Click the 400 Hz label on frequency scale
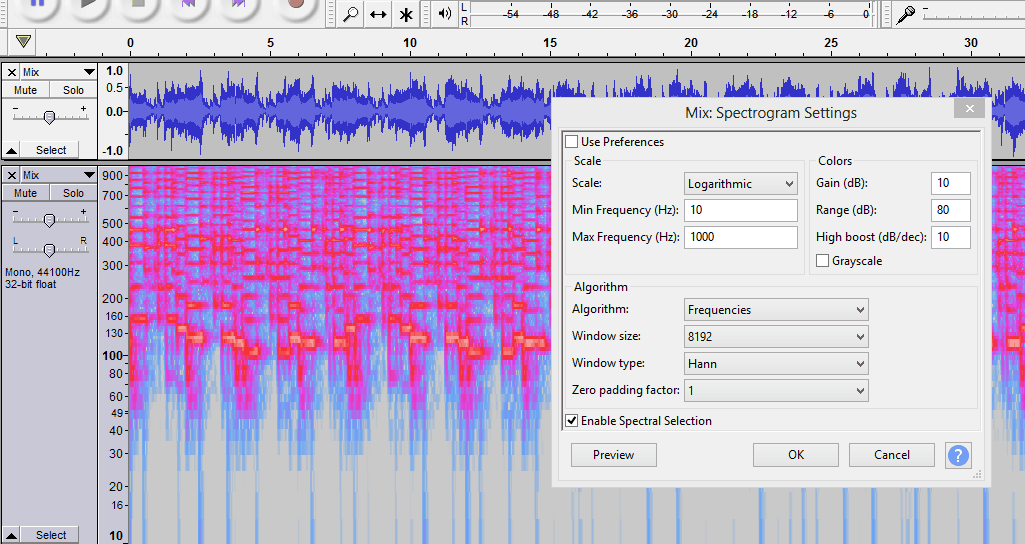This screenshot has width=1025, height=544. pos(112,242)
